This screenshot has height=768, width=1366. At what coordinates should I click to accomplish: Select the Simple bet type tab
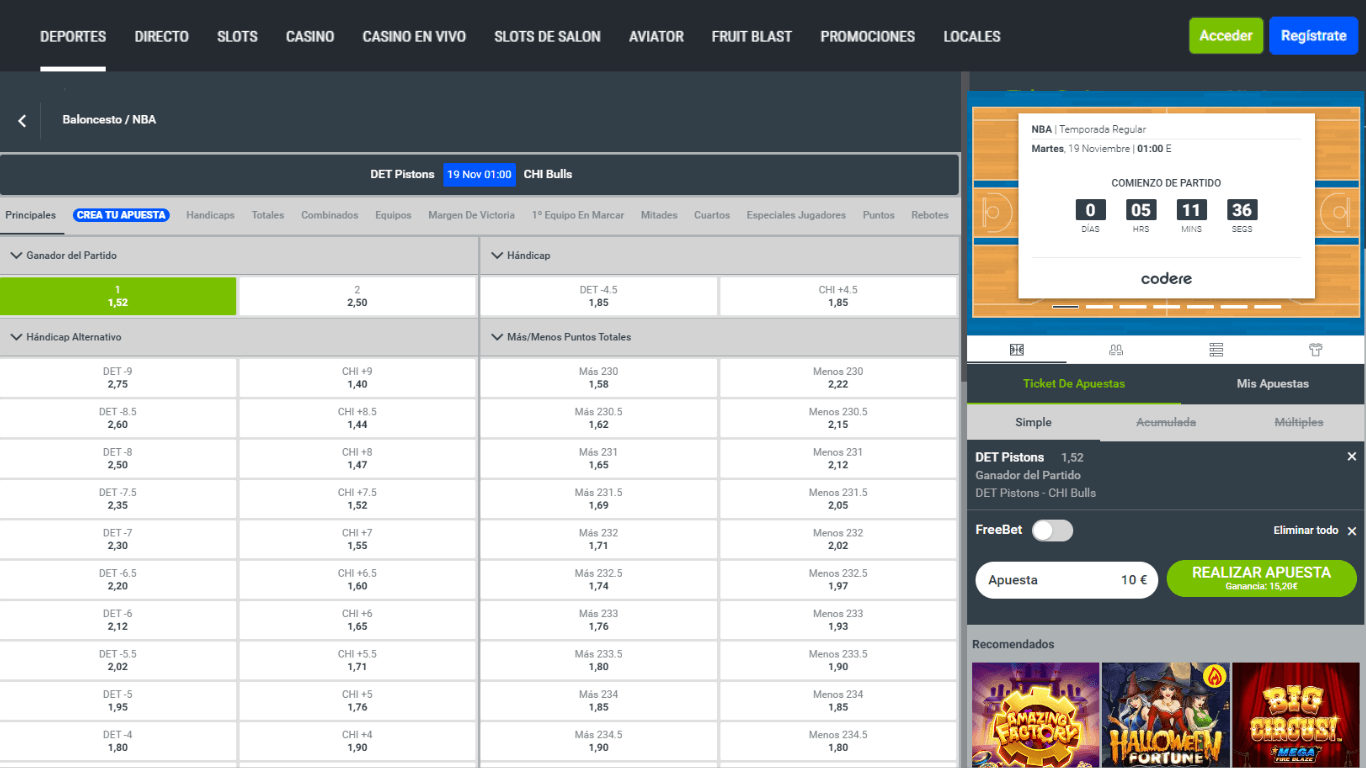click(1034, 422)
